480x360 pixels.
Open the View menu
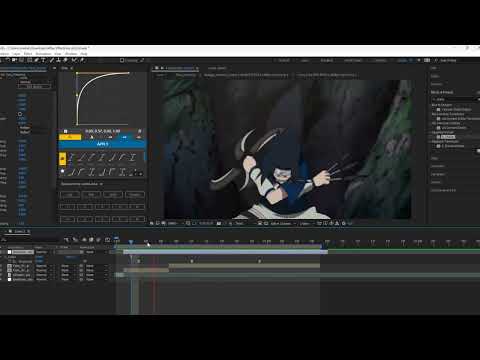coord(58,54)
